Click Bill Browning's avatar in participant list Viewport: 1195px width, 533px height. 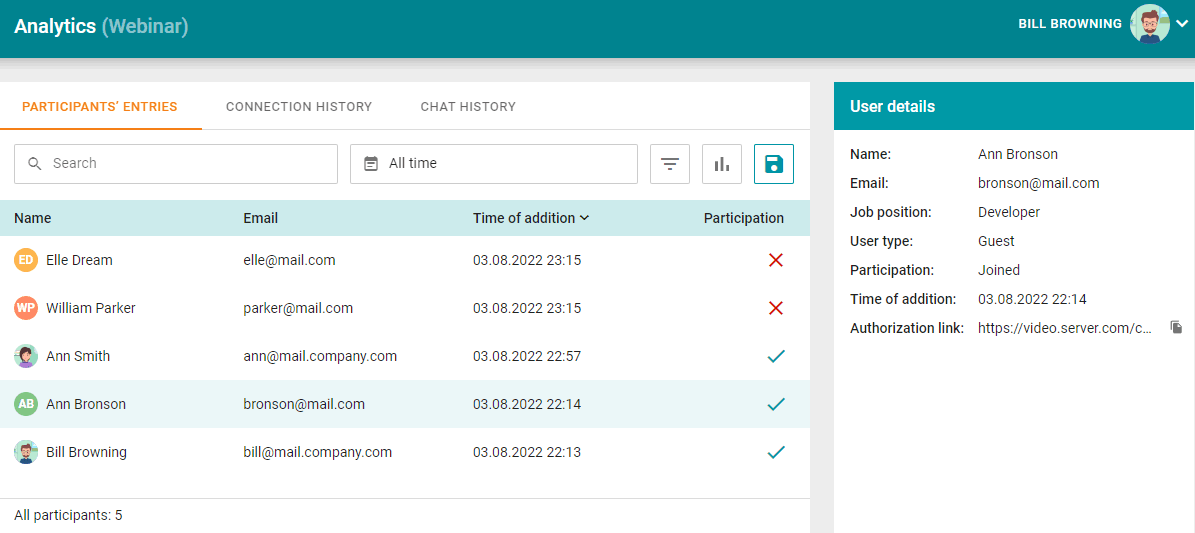click(26, 452)
